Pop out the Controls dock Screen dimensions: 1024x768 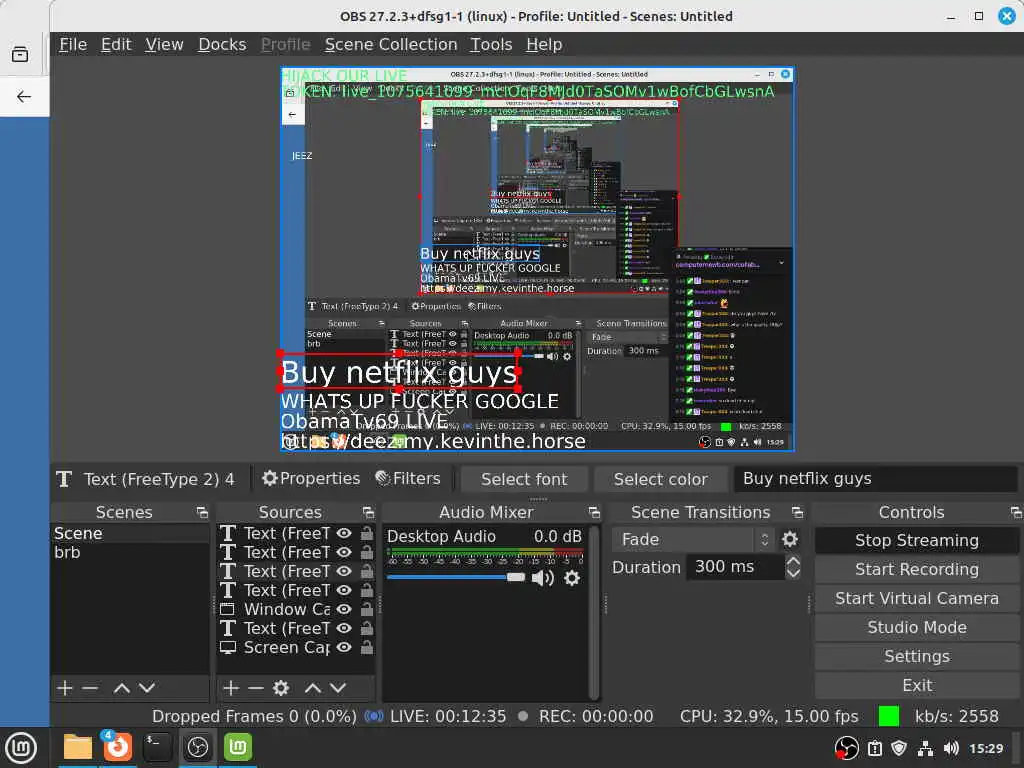pos(1016,513)
